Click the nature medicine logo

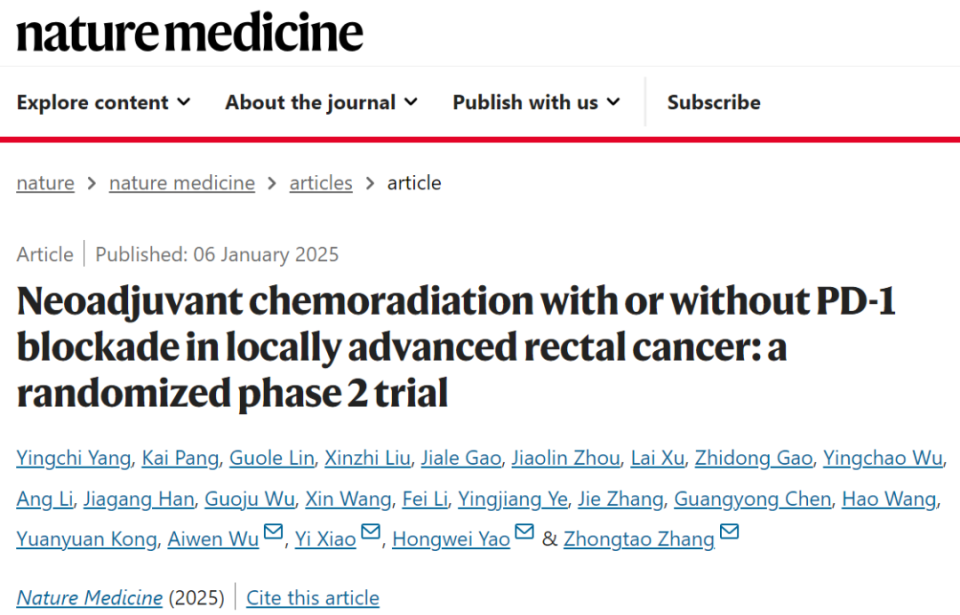(190, 33)
